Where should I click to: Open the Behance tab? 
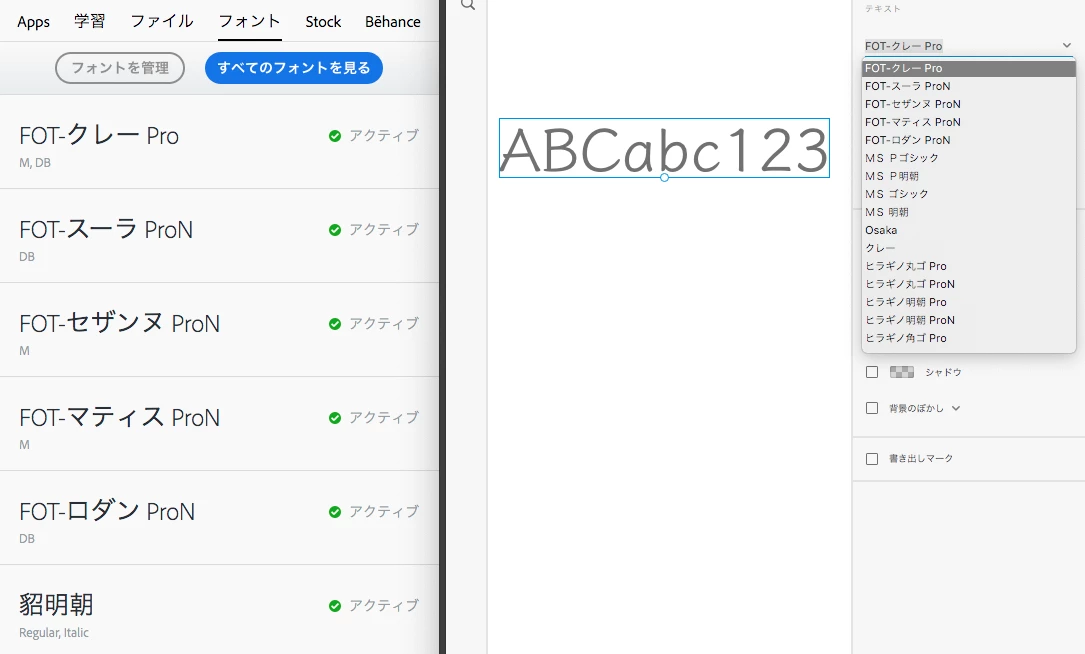(x=393, y=22)
